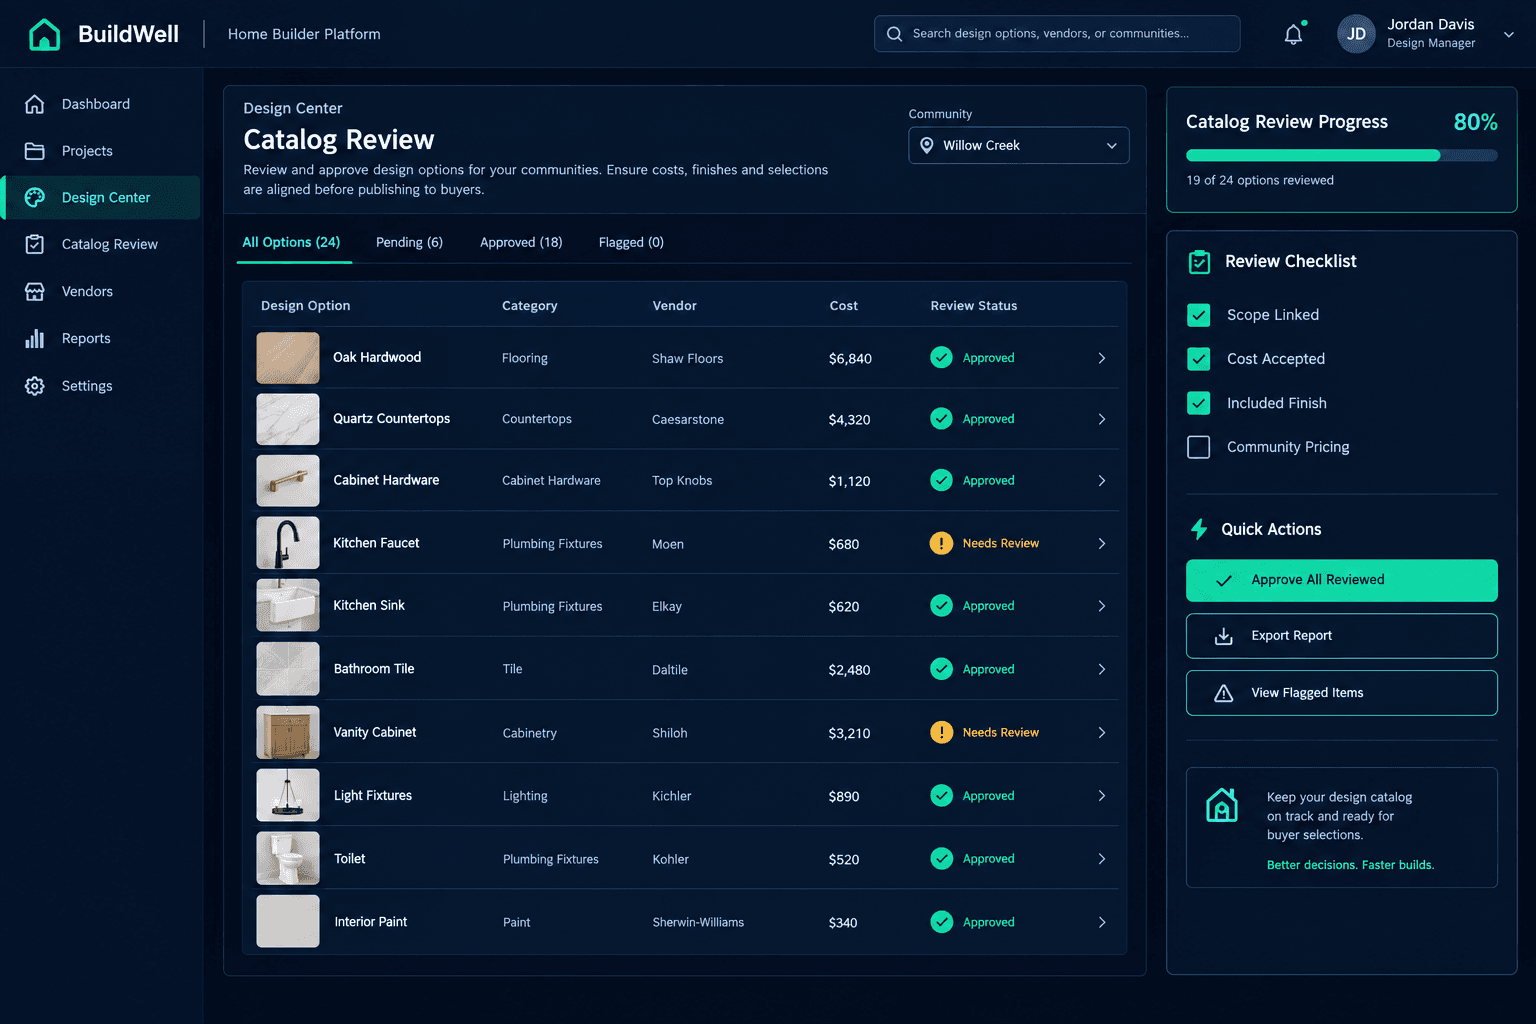Click the download icon on Export Report
The image size is (1536, 1024).
1223,636
